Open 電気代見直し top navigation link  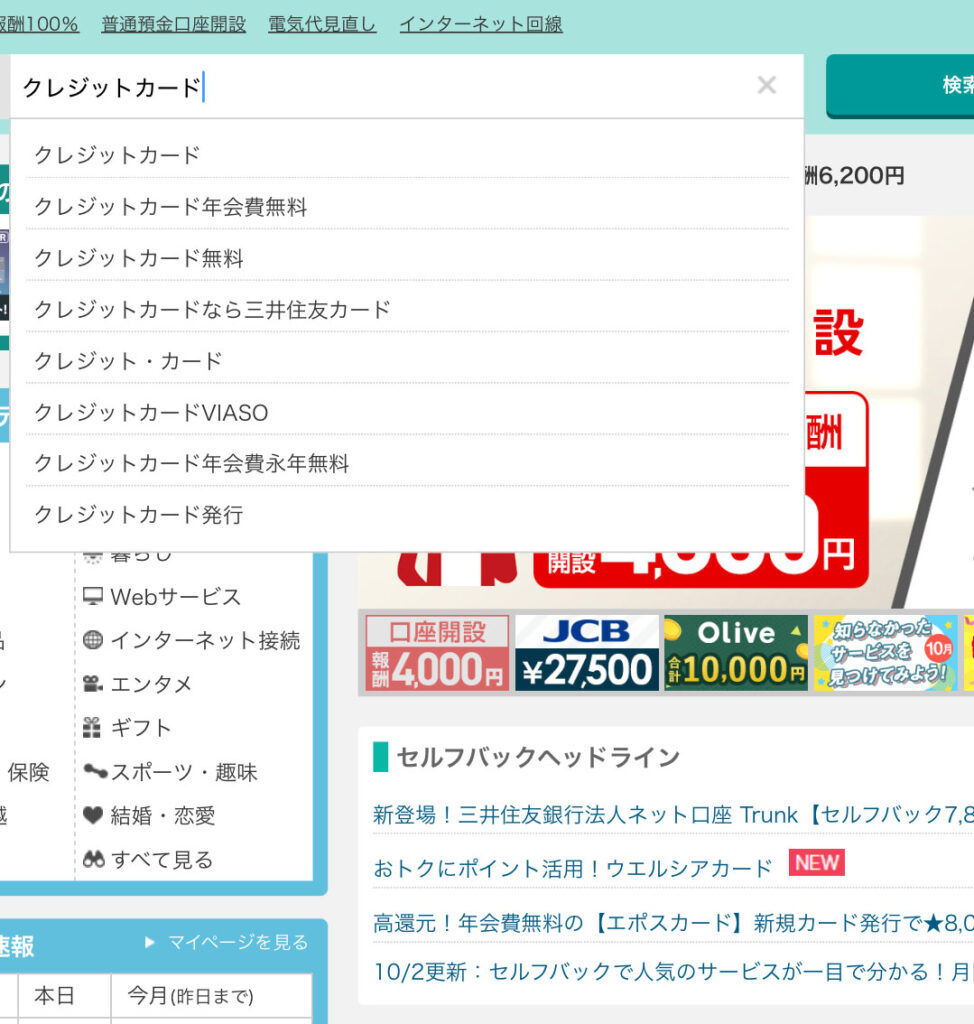(322, 24)
